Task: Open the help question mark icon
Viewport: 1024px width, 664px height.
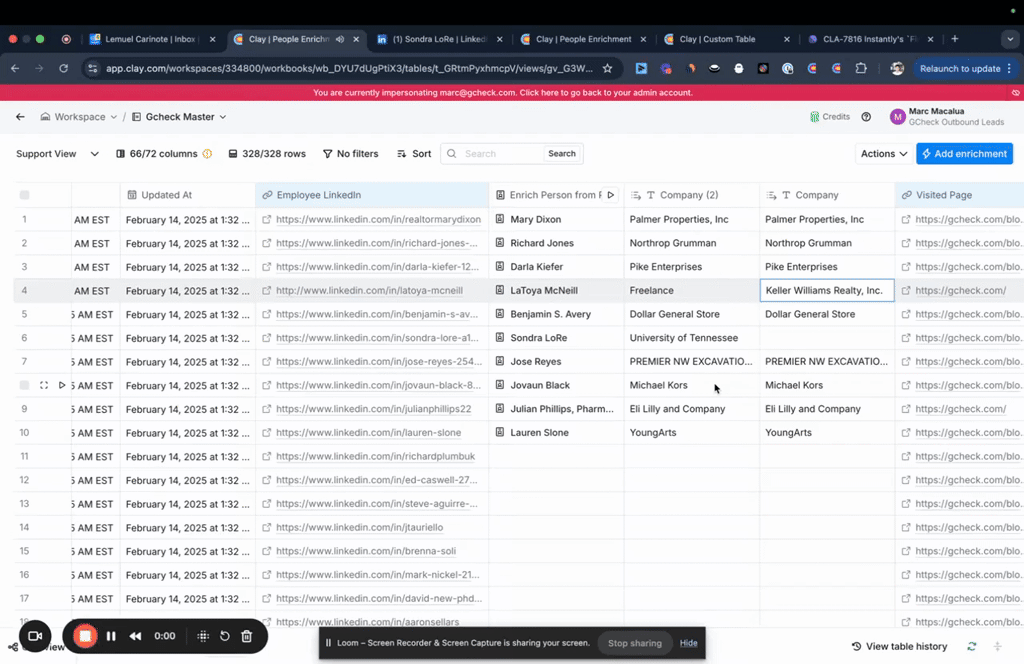Action: 866,117
